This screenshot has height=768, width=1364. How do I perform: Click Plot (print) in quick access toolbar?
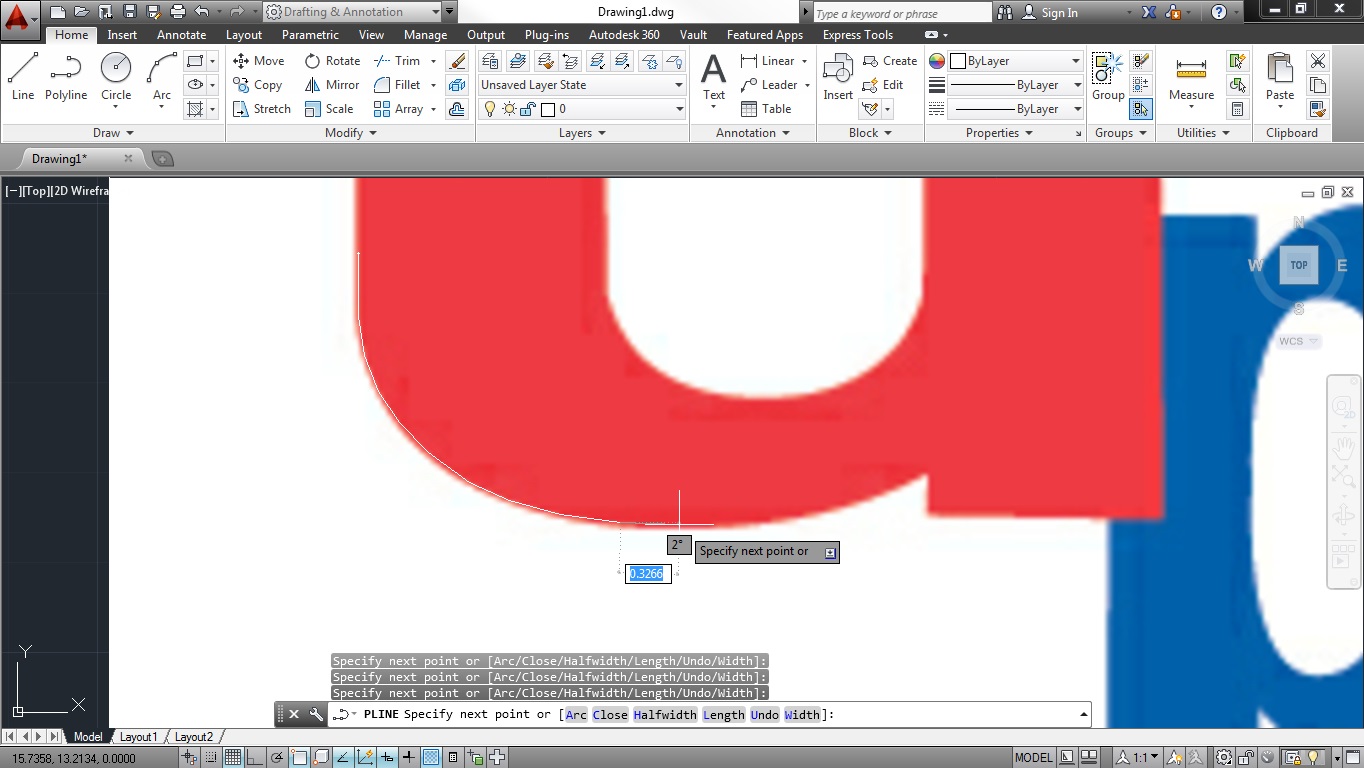pyautogui.click(x=178, y=12)
